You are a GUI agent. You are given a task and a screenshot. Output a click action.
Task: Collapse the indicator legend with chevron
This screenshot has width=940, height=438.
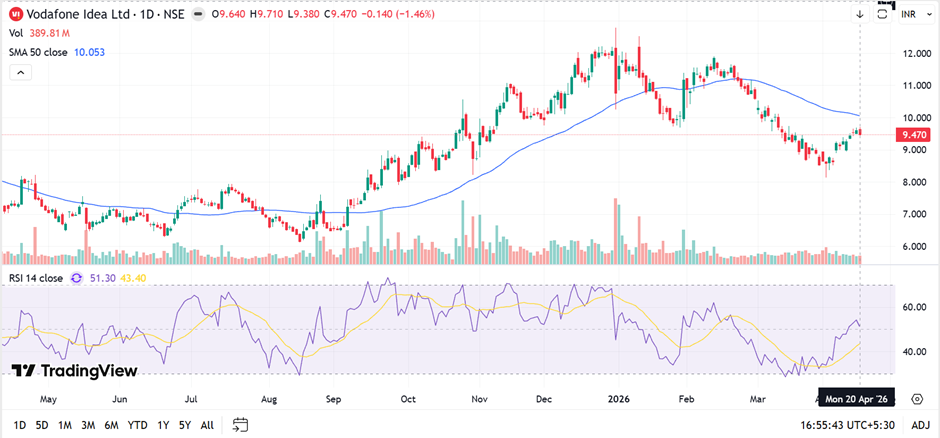pos(20,72)
